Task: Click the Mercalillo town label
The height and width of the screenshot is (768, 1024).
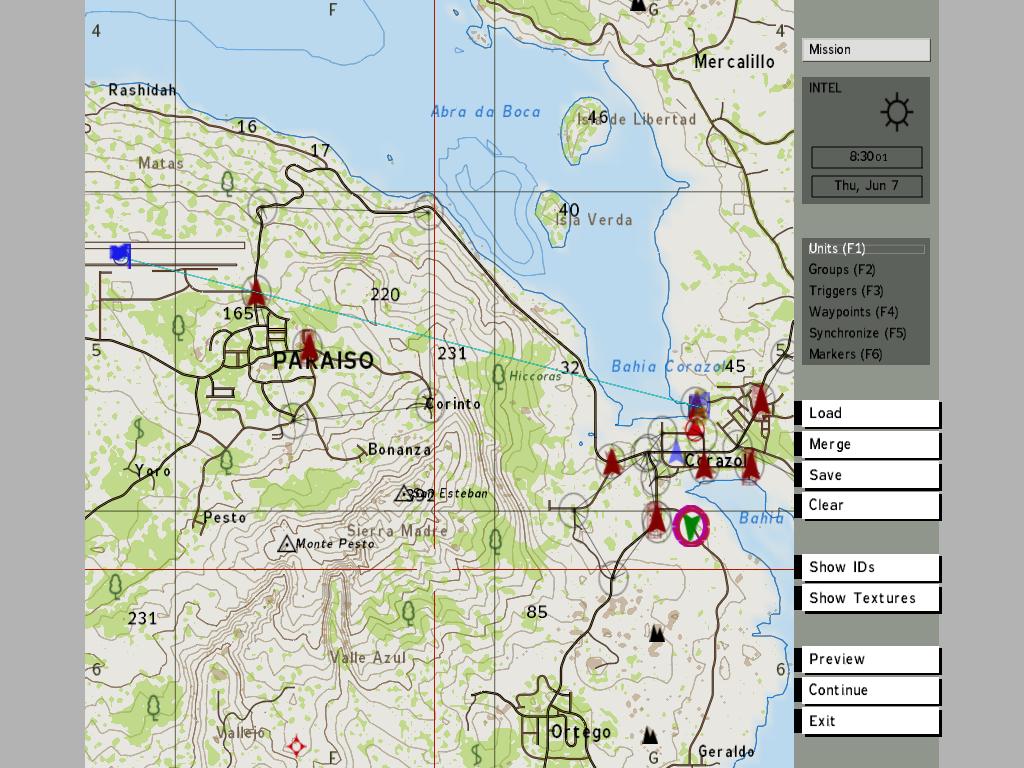Action: 734,62
